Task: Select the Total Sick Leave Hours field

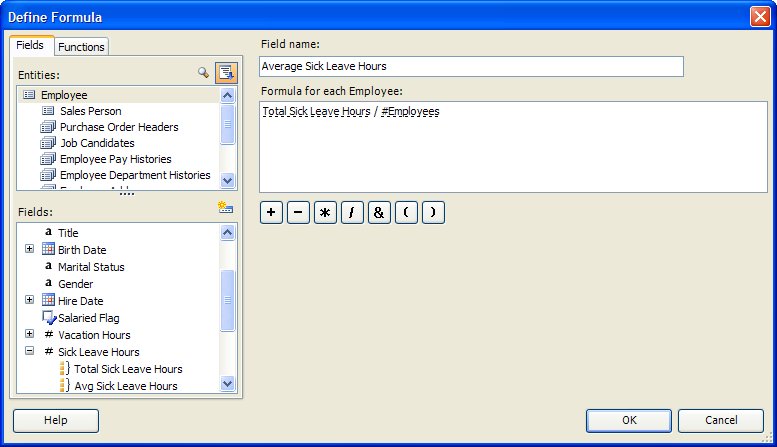Action: pyautogui.click(x=128, y=369)
